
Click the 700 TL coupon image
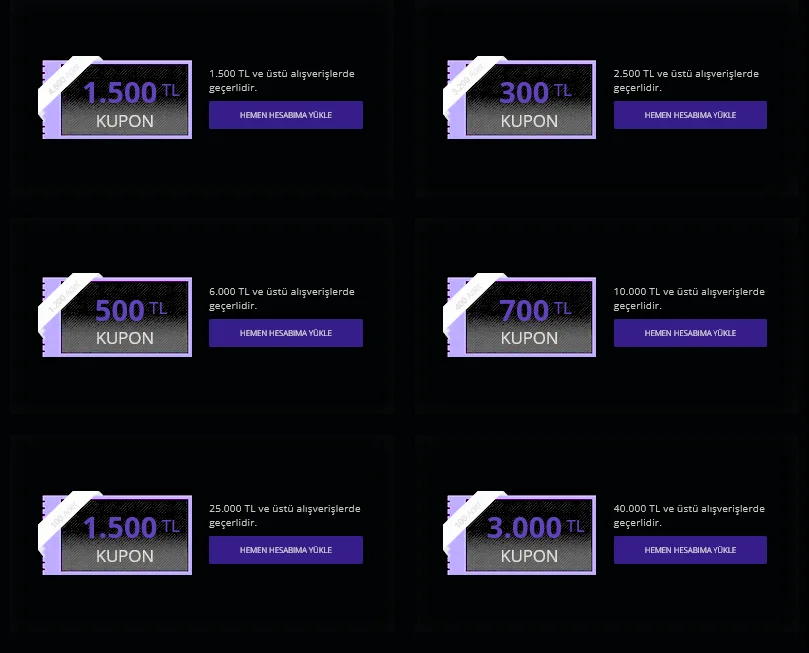pos(529,318)
